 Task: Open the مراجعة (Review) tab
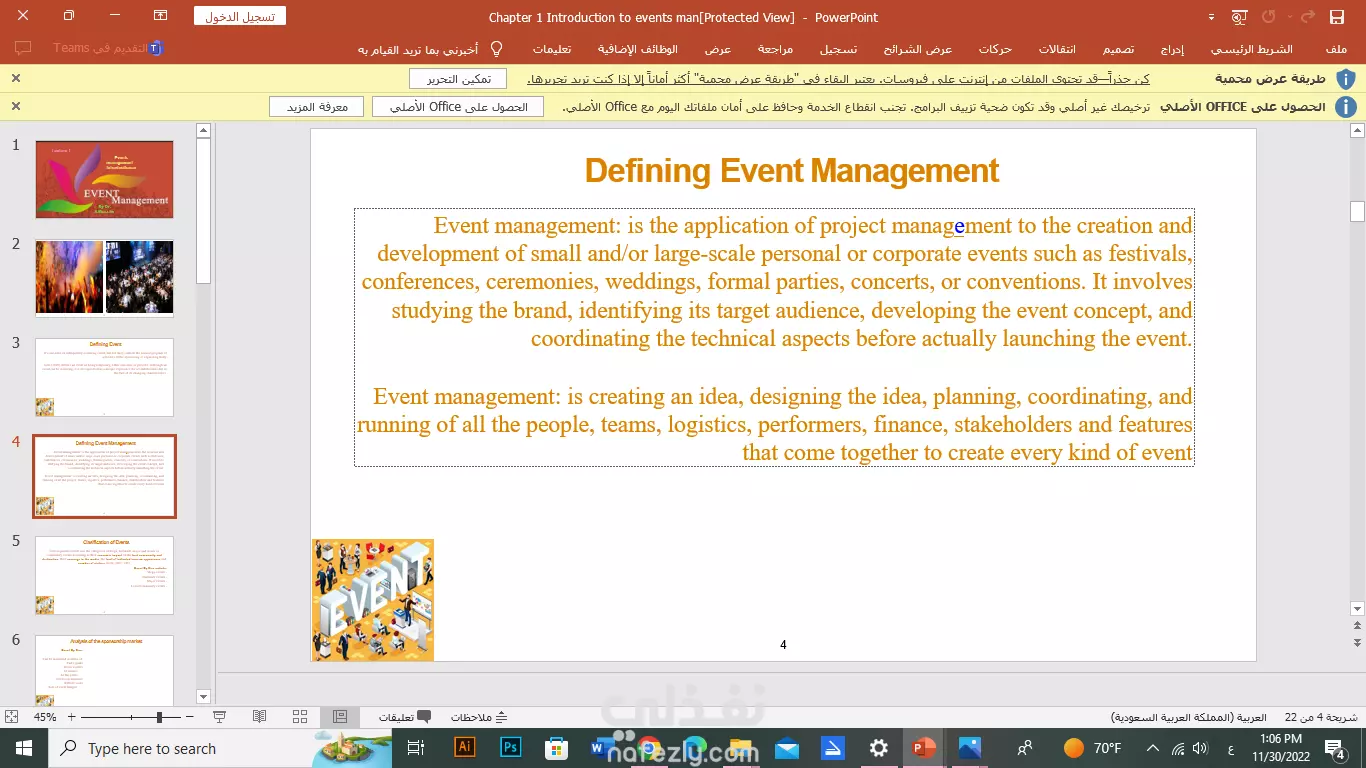point(775,49)
